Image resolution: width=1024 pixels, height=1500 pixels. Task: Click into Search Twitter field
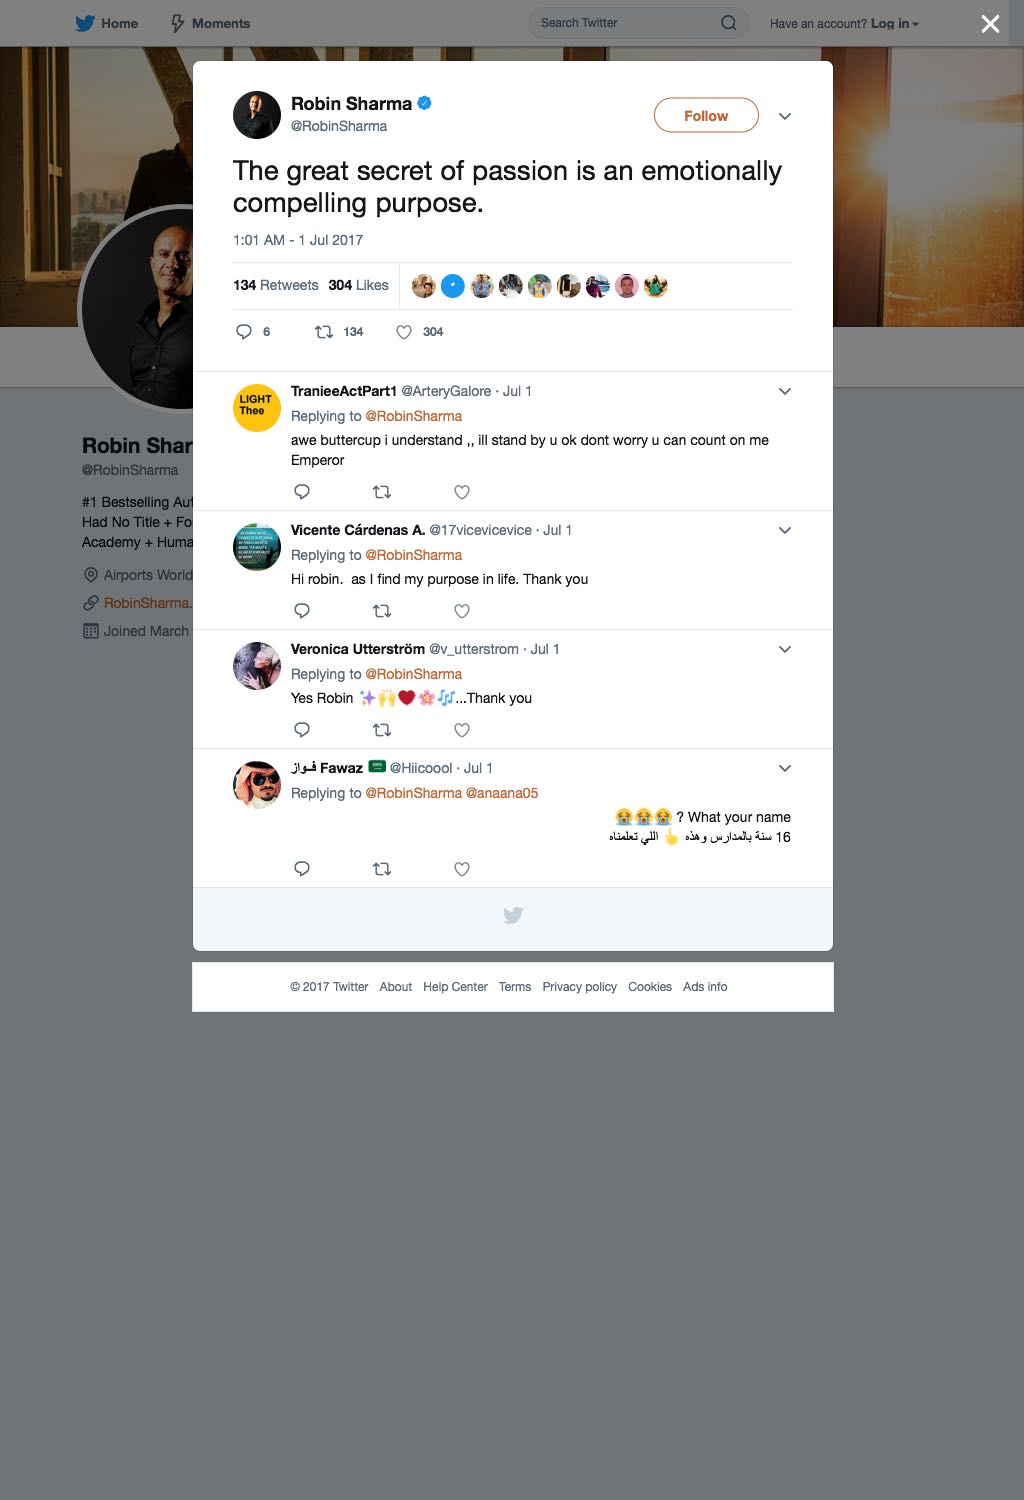pyautogui.click(x=626, y=23)
